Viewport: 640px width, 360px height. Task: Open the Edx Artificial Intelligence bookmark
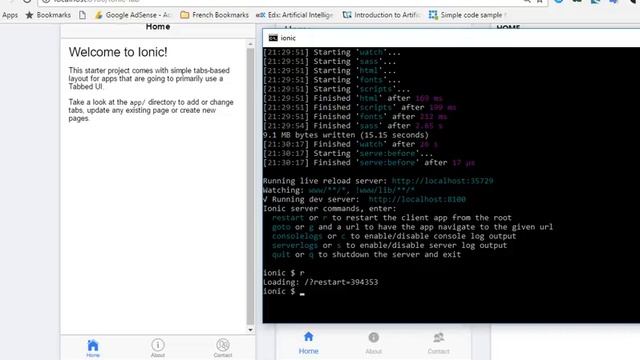(x=294, y=15)
